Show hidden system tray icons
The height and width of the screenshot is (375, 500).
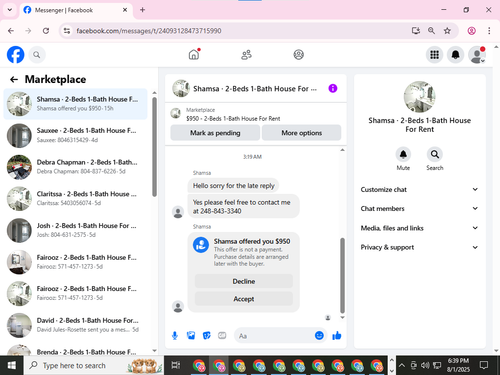402,365
